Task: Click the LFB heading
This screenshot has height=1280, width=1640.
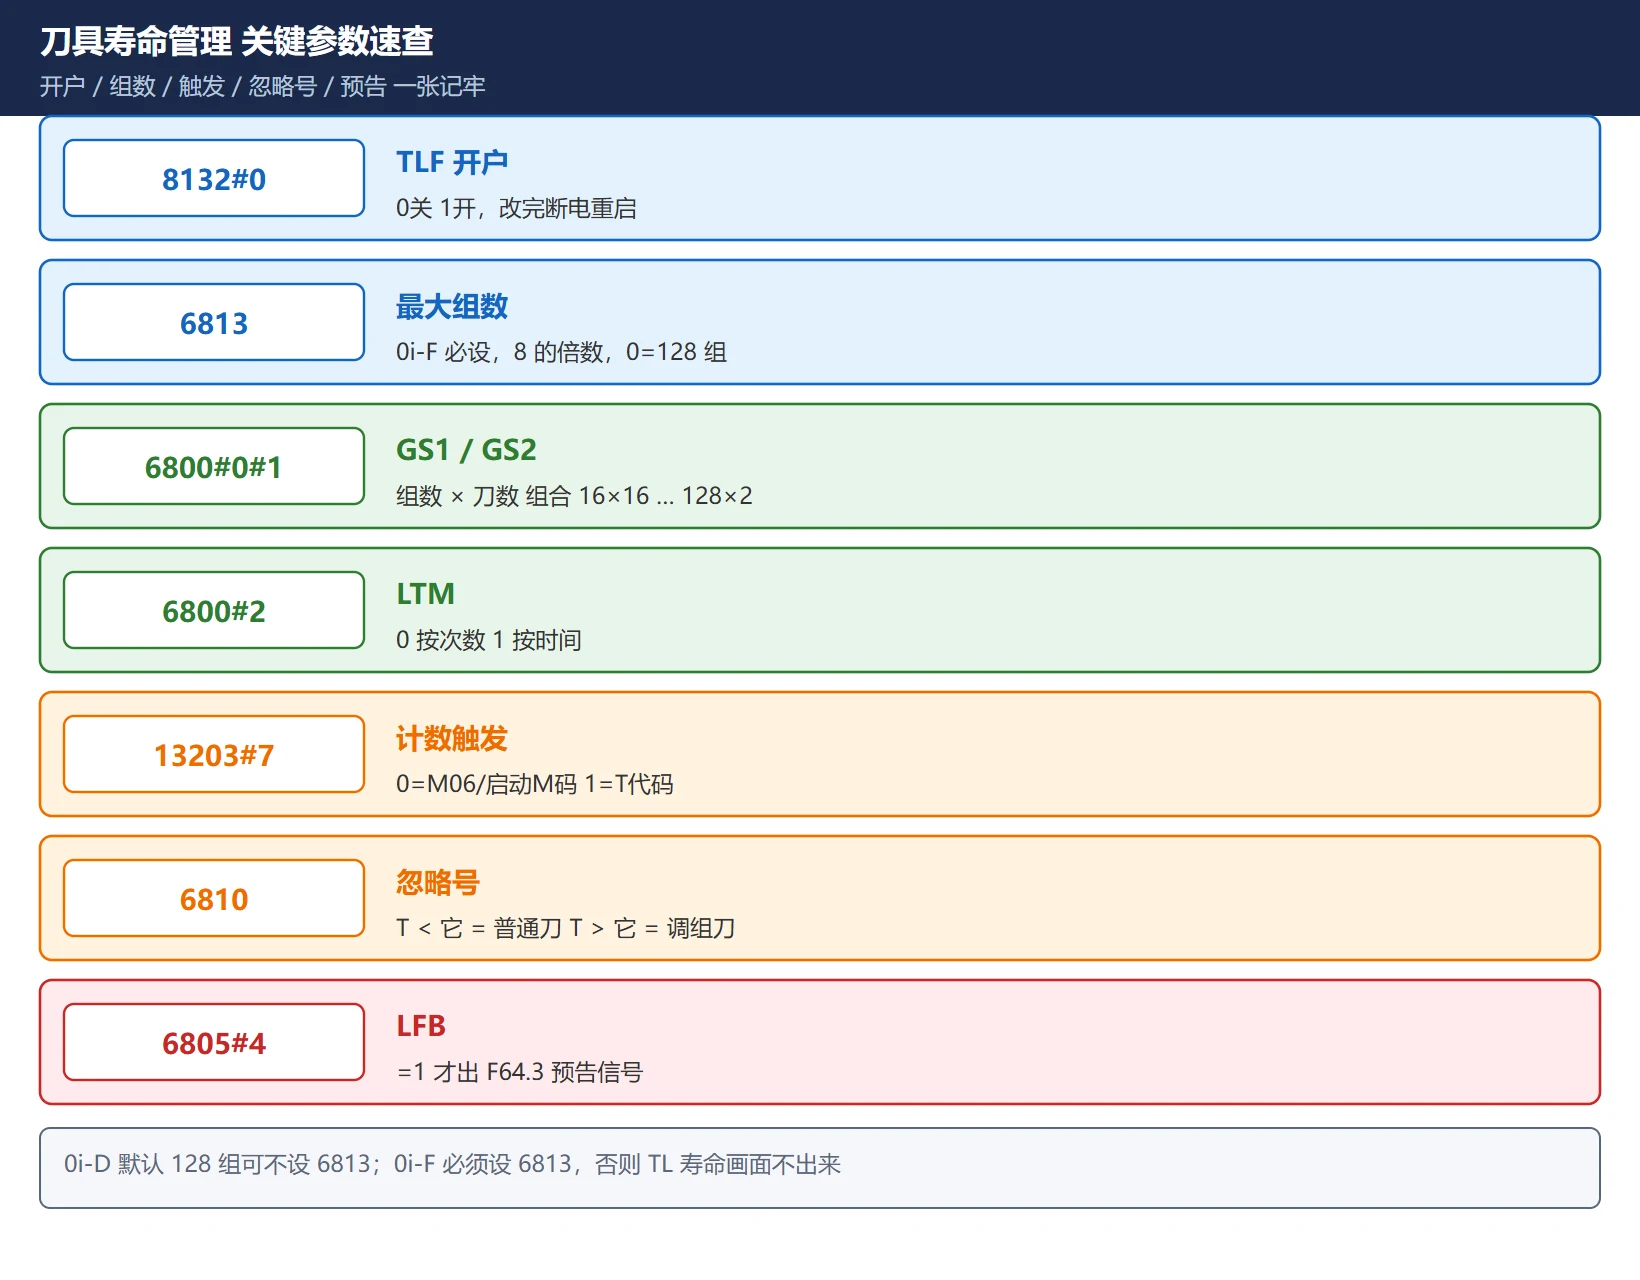Action: [421, 1026]
